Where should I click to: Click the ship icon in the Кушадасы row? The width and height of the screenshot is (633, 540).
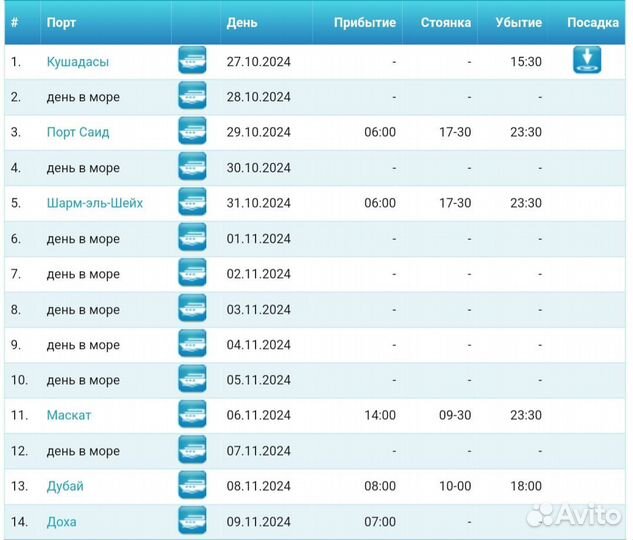click(192, 60)
